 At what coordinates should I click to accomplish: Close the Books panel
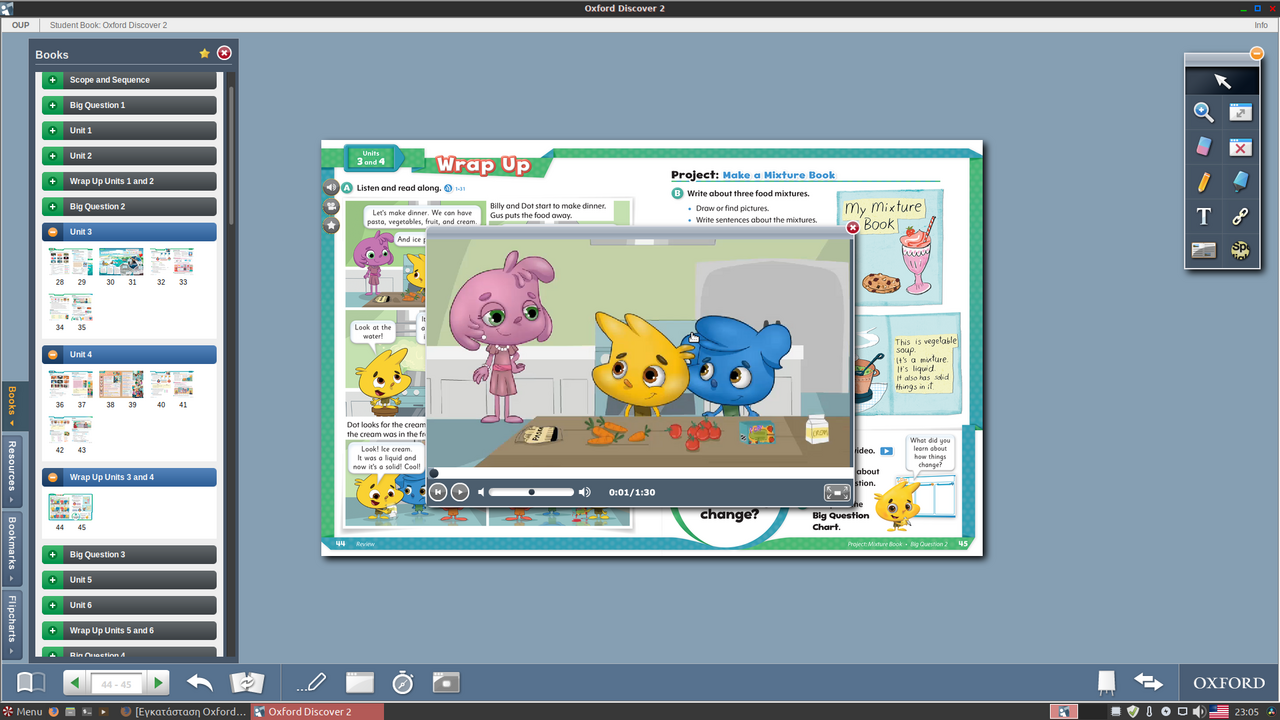point(224,53)
